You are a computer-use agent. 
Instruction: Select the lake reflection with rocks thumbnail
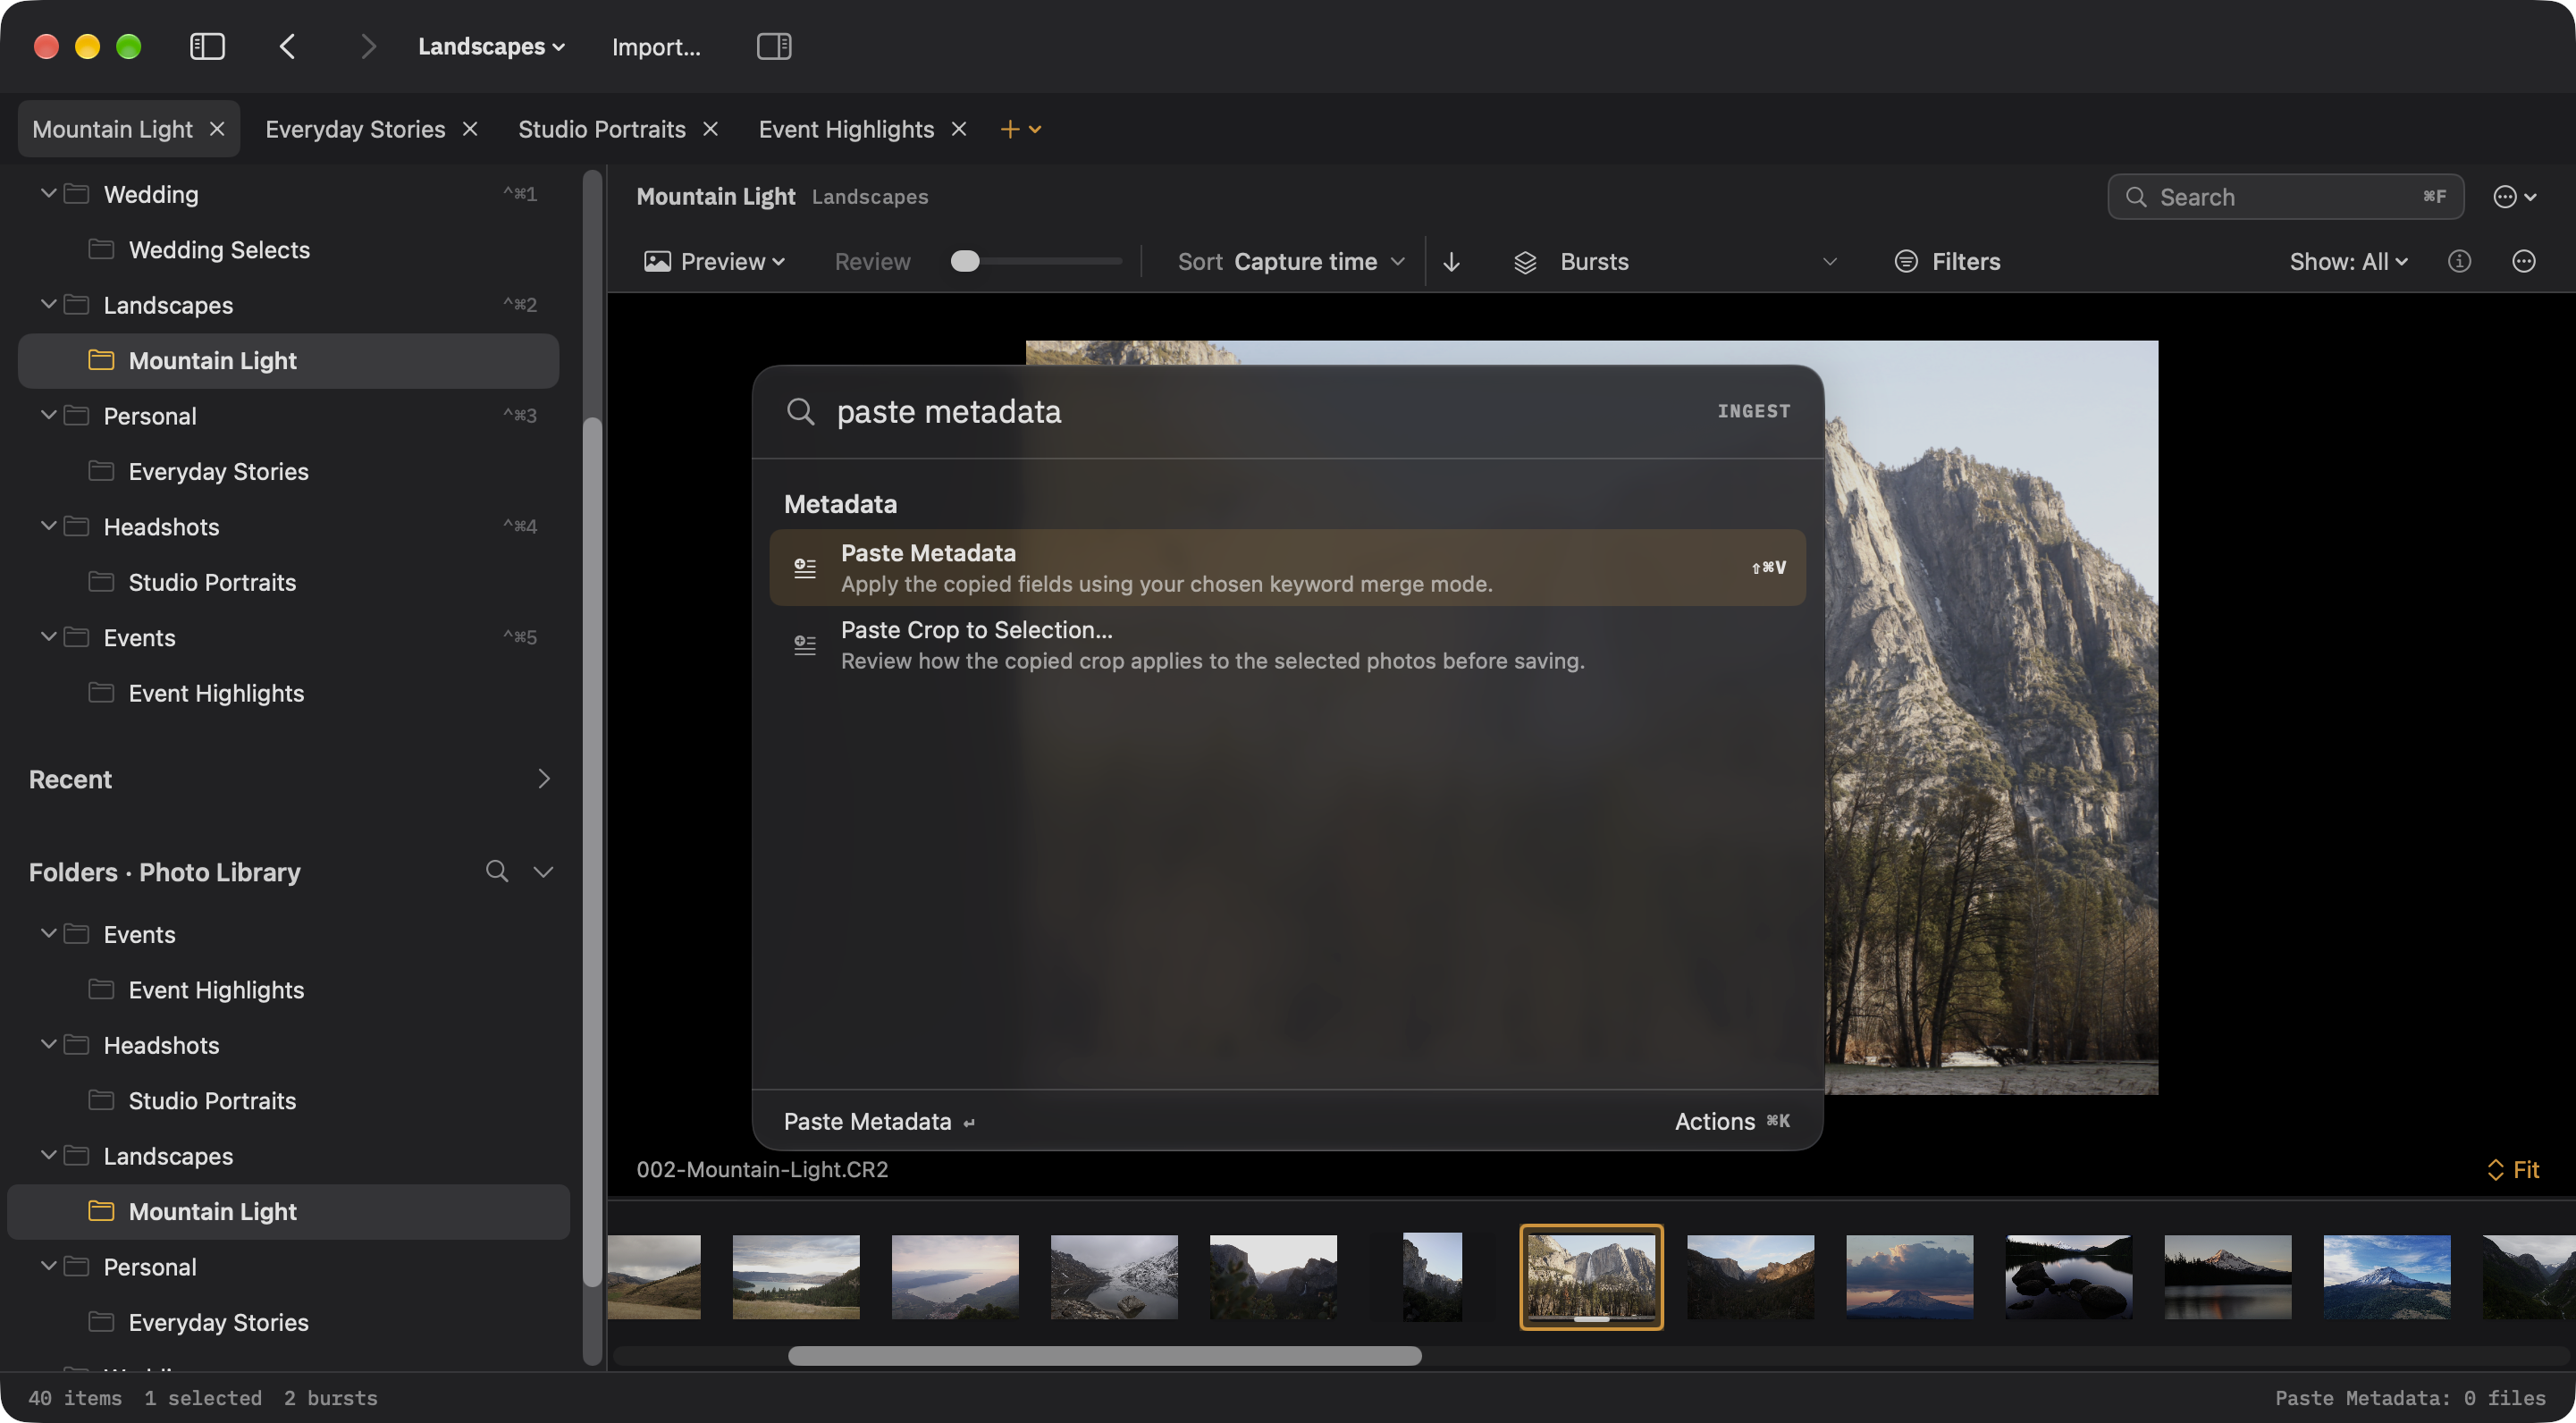point(2068,1277)
